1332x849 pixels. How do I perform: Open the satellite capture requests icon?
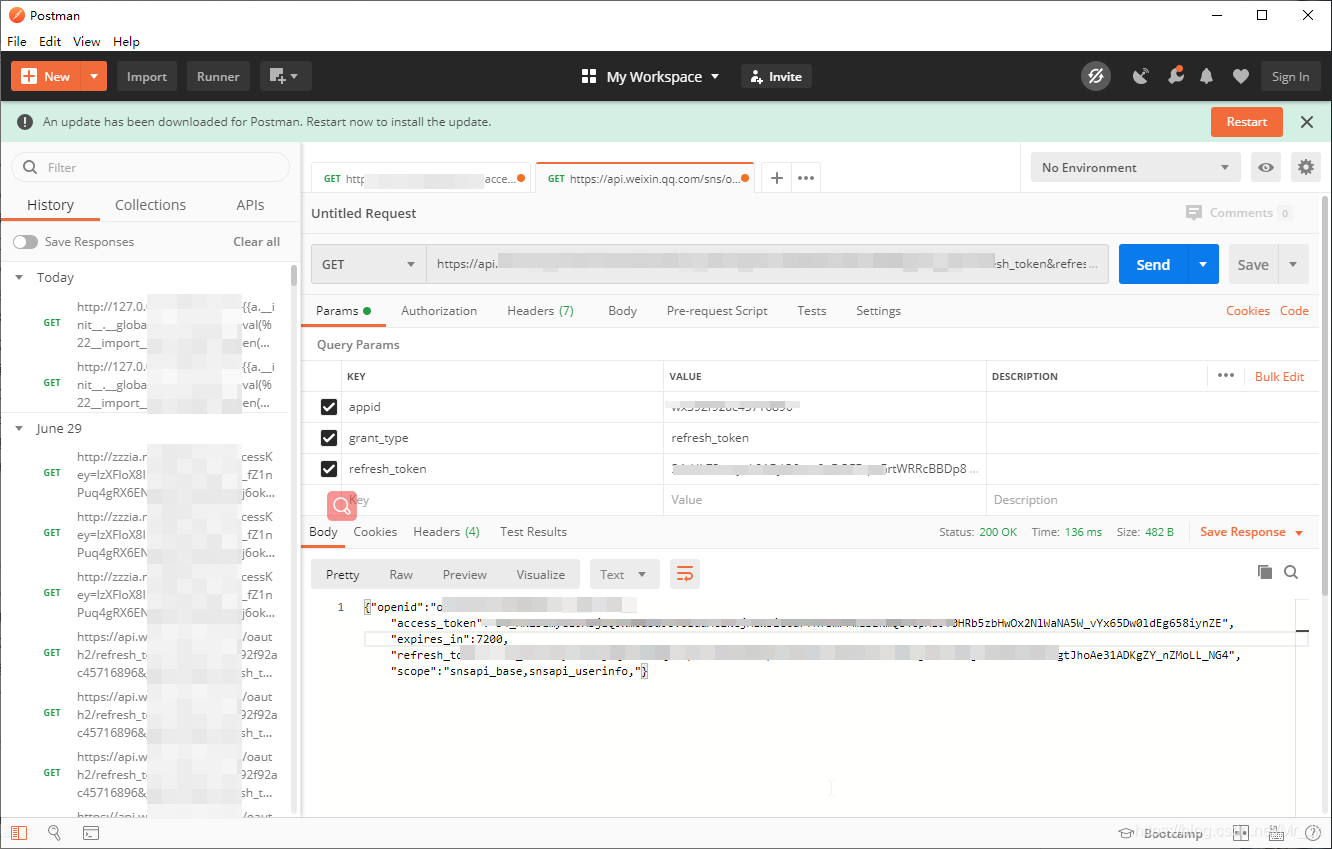pos(1141,77)
